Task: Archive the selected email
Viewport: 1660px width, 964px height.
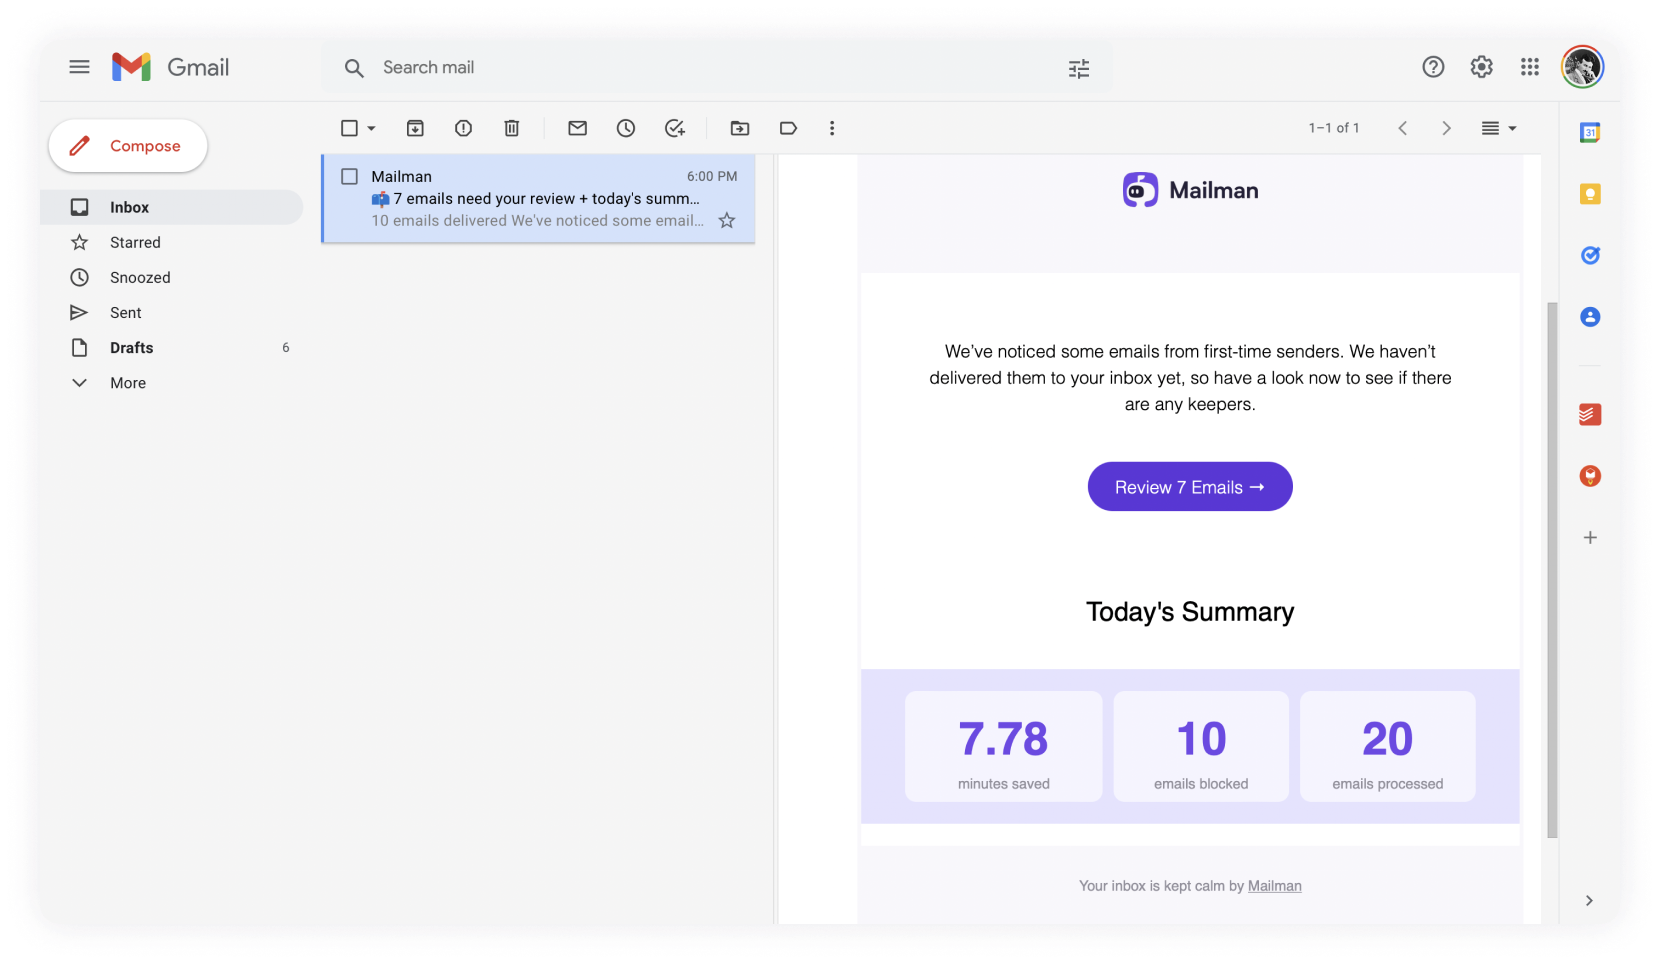Action: pos(415,128)
